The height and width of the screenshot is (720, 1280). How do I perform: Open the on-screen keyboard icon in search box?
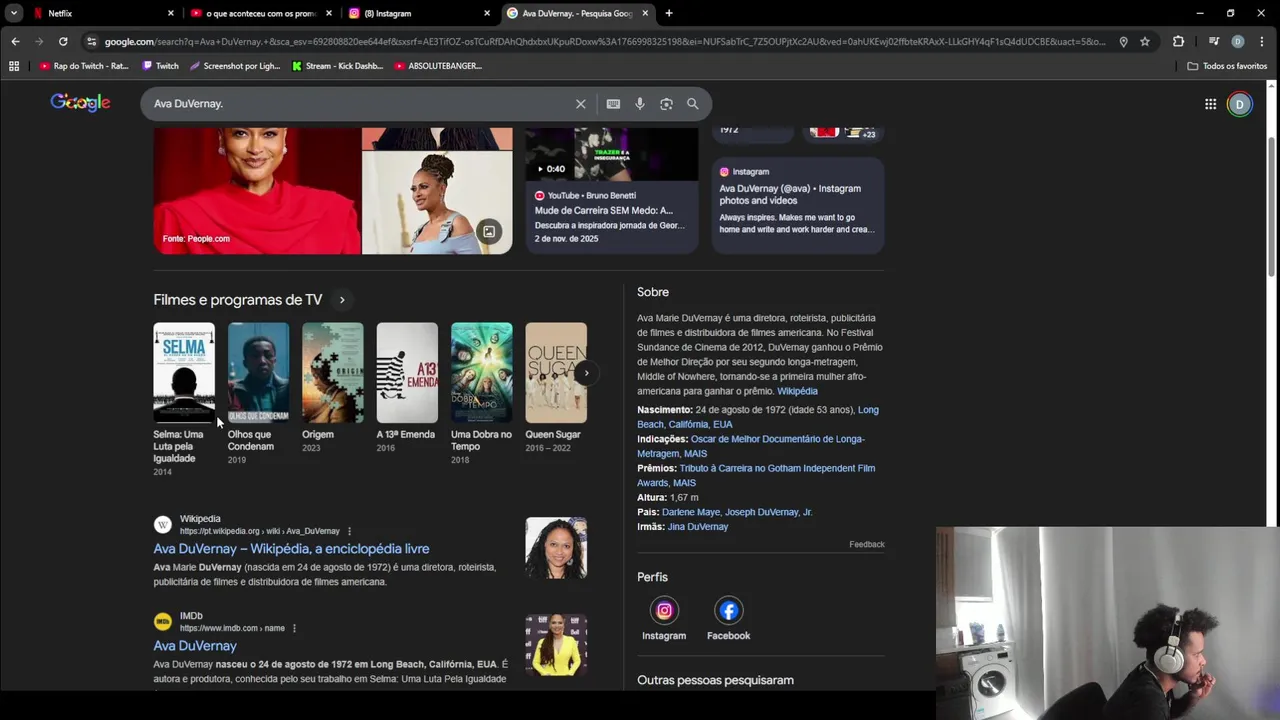[613, 104]
